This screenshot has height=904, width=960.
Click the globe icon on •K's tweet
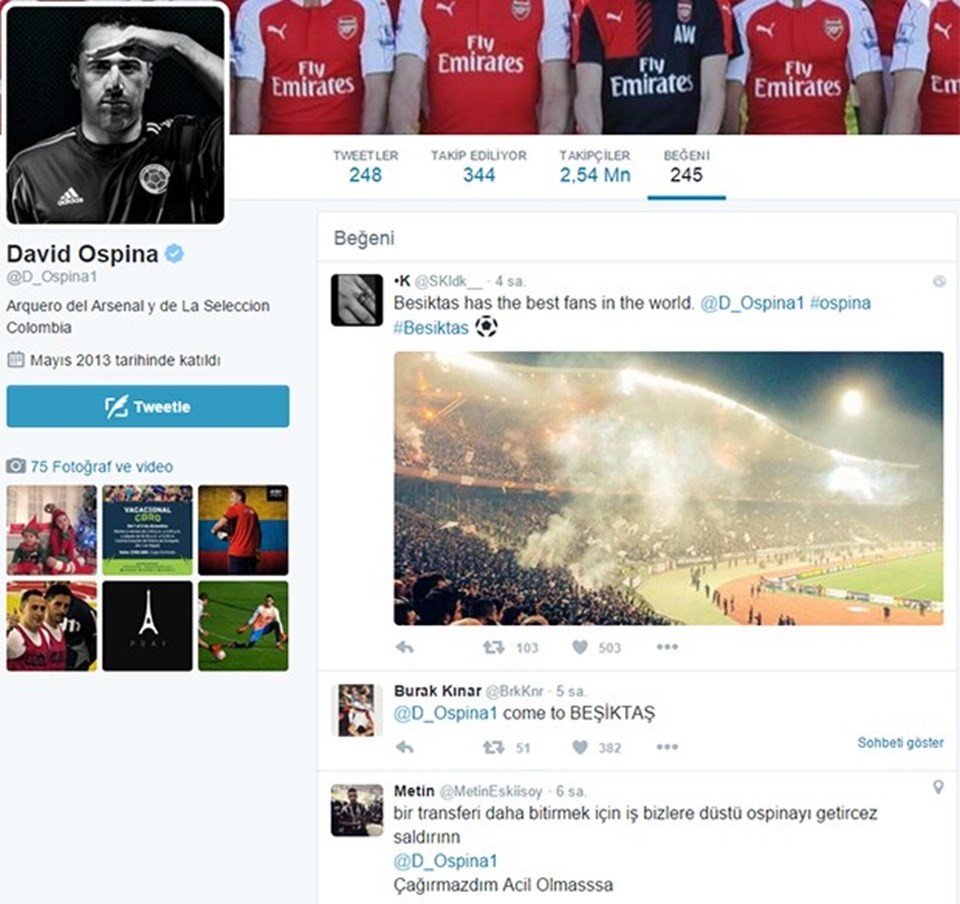pyautogui.click(x=939, y=282)
